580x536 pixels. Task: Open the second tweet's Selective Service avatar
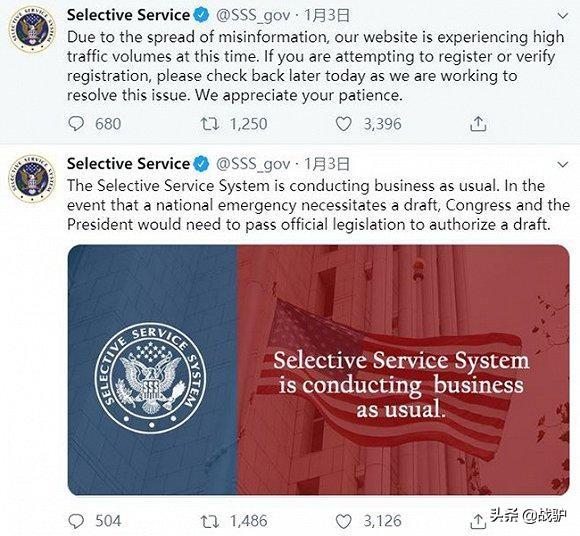(33, 178)
